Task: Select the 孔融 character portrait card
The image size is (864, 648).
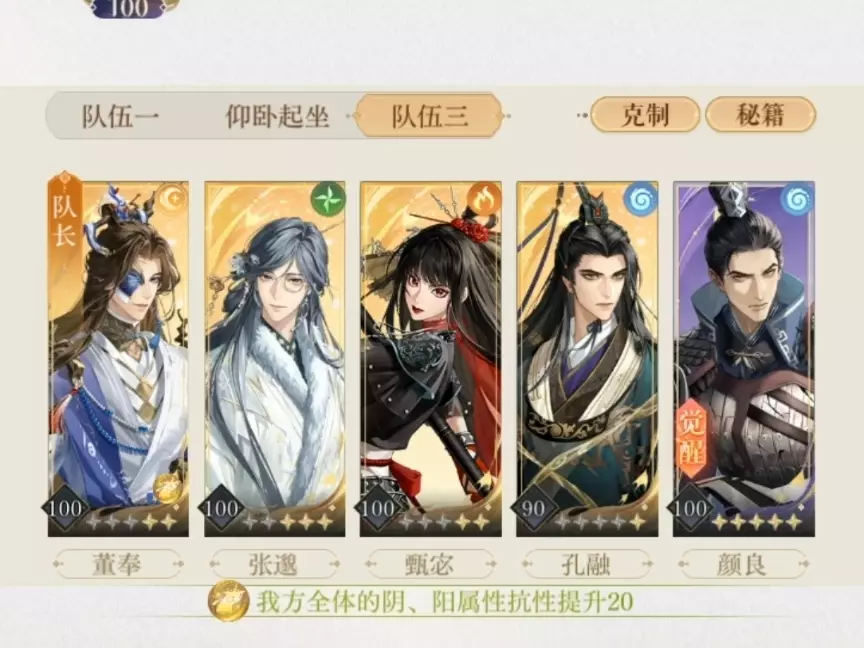Action: pyautogui.click(x=587, y=358)
